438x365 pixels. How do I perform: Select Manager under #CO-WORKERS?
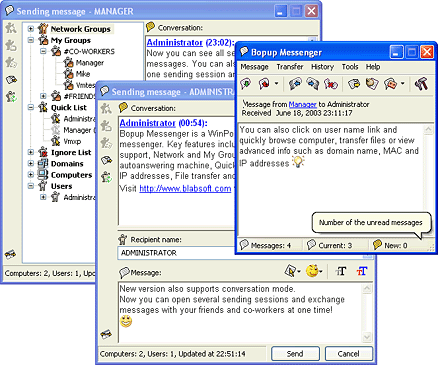pyautogui.click(x=90, y=63)
